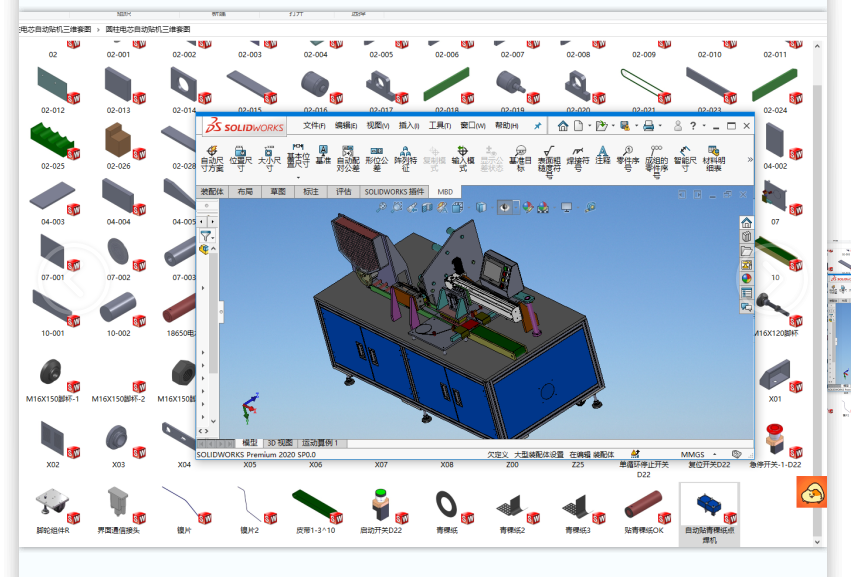Viewport: 851px width, 577px height.
Task: Switch to the 评估 tab
Action: 343,191
